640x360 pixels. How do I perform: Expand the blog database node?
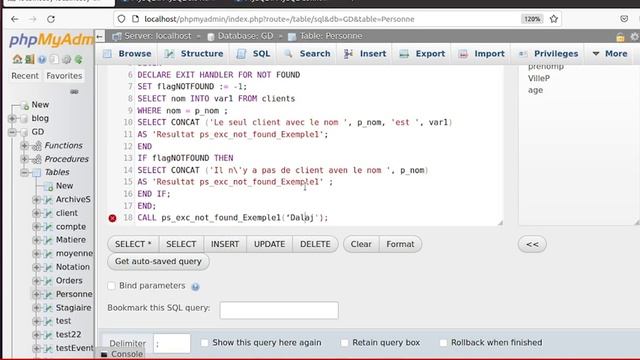coord(12,118)
